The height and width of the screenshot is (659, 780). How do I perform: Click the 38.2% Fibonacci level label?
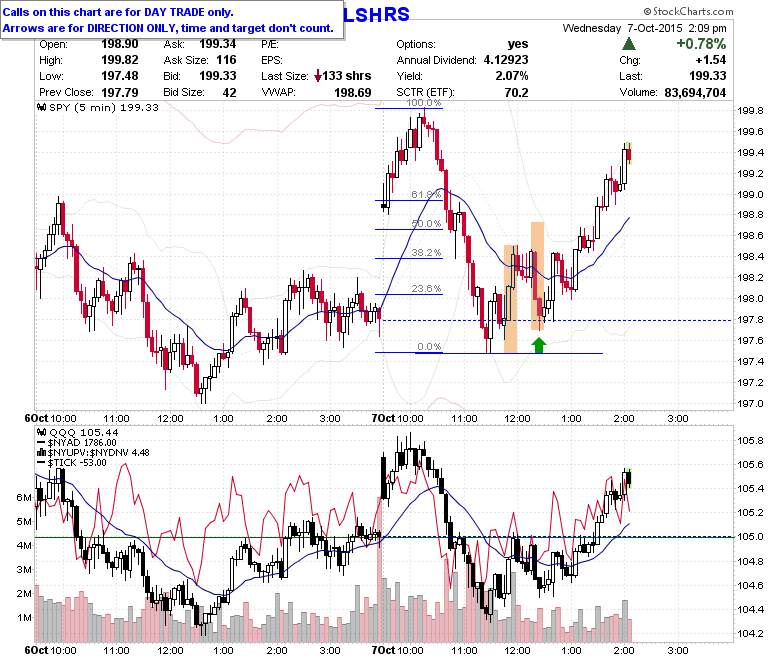coord(426,252)
